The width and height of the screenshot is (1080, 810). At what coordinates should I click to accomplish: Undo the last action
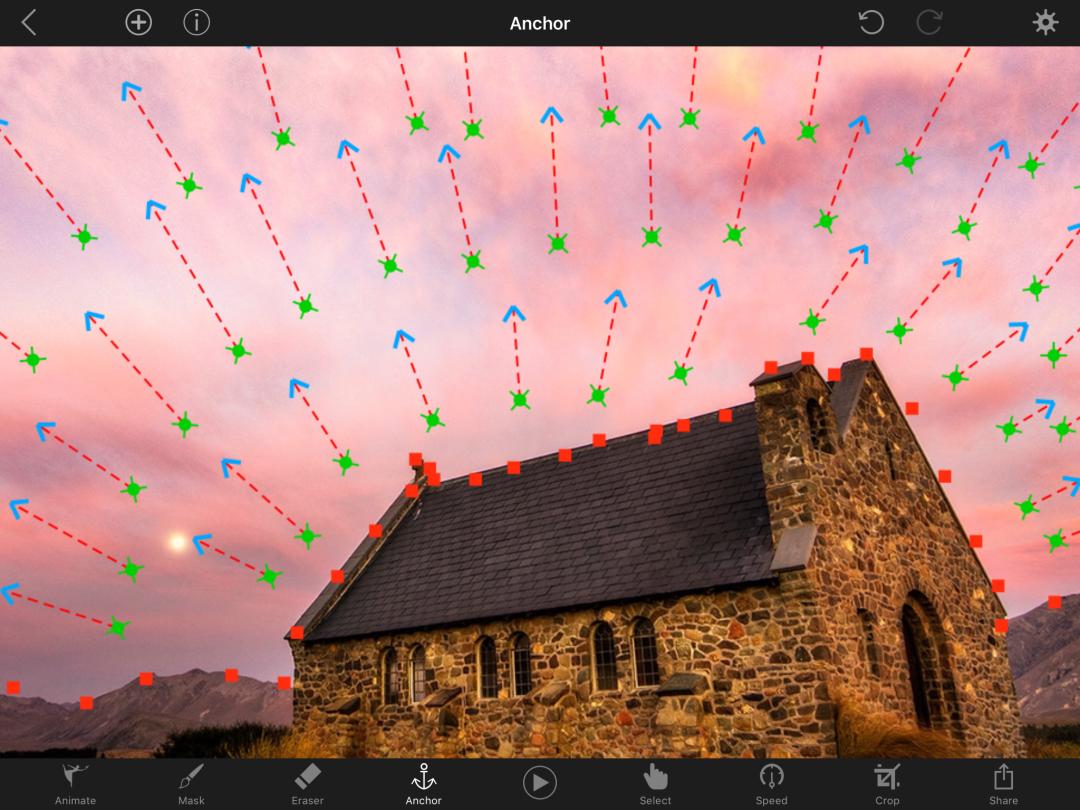pos(871,23)
